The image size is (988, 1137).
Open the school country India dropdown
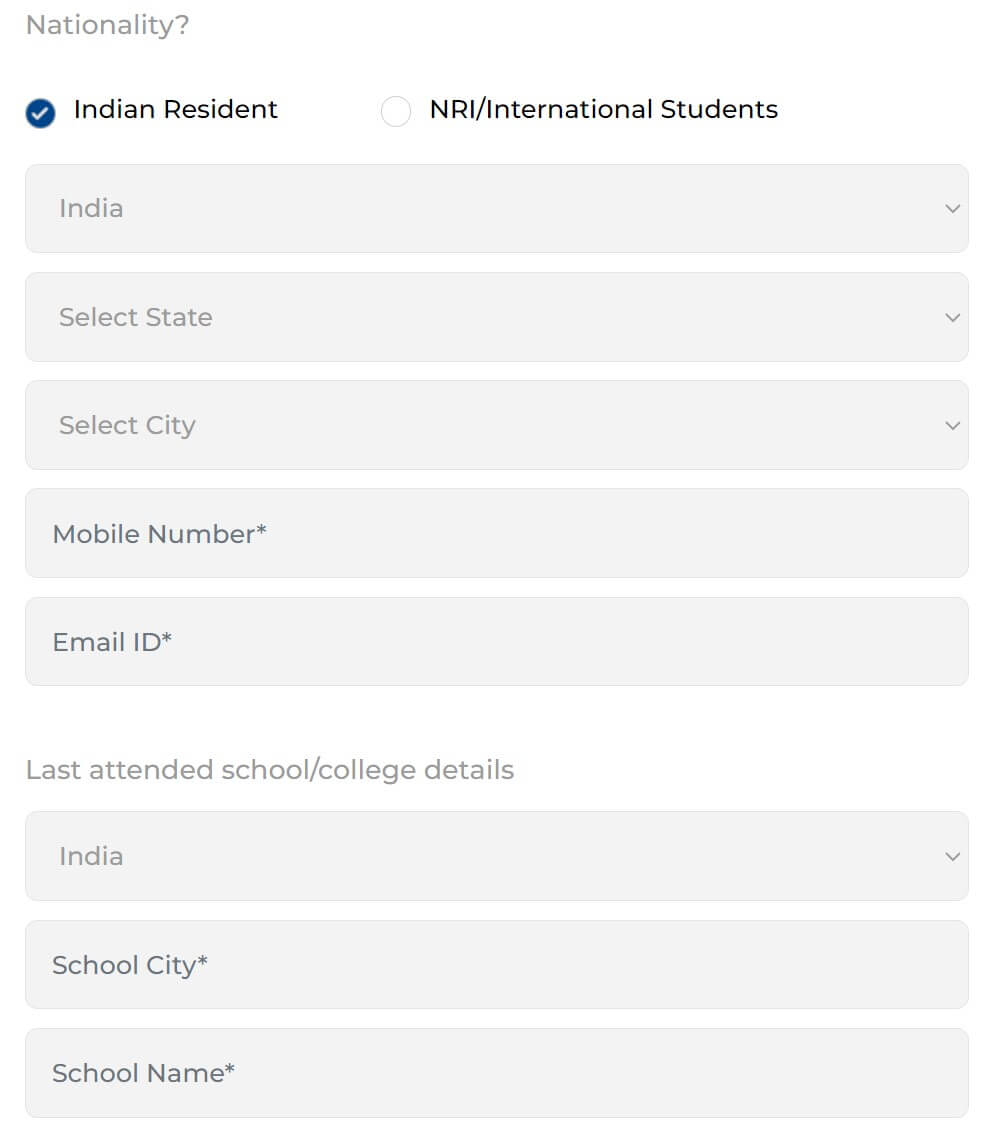[x=497, y=856]
